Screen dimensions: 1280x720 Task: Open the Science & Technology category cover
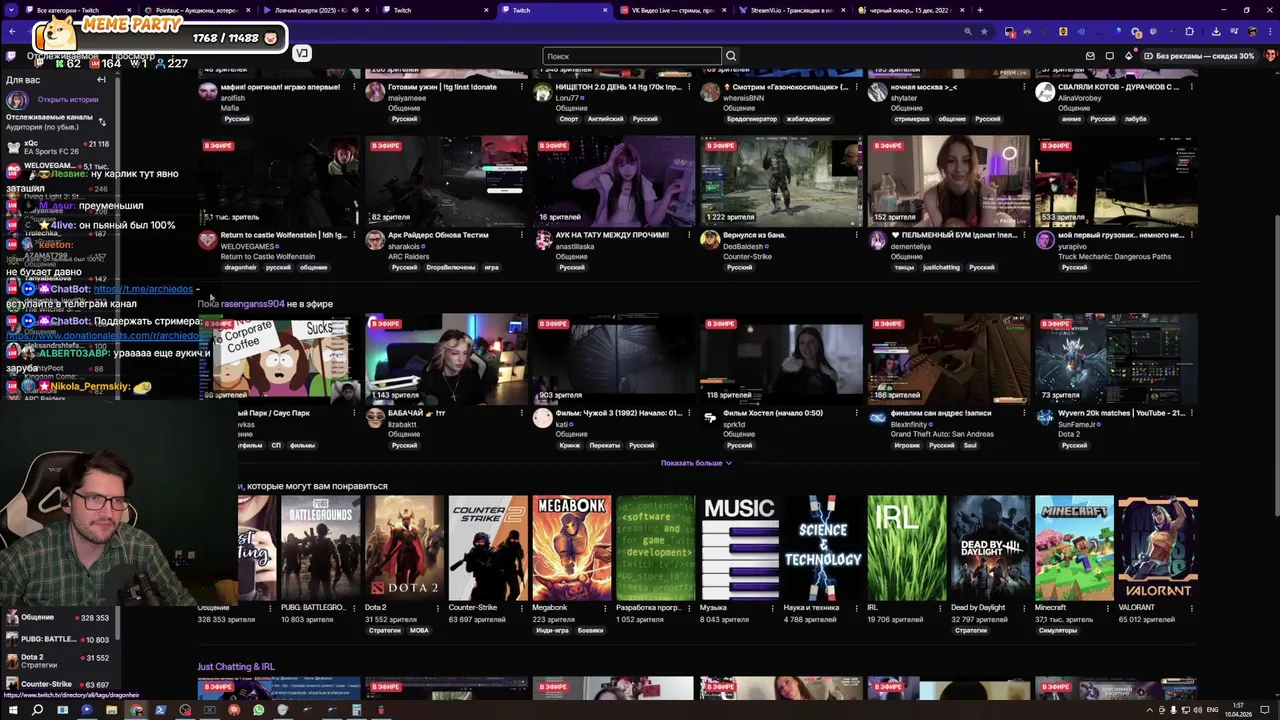coord(823,547)
